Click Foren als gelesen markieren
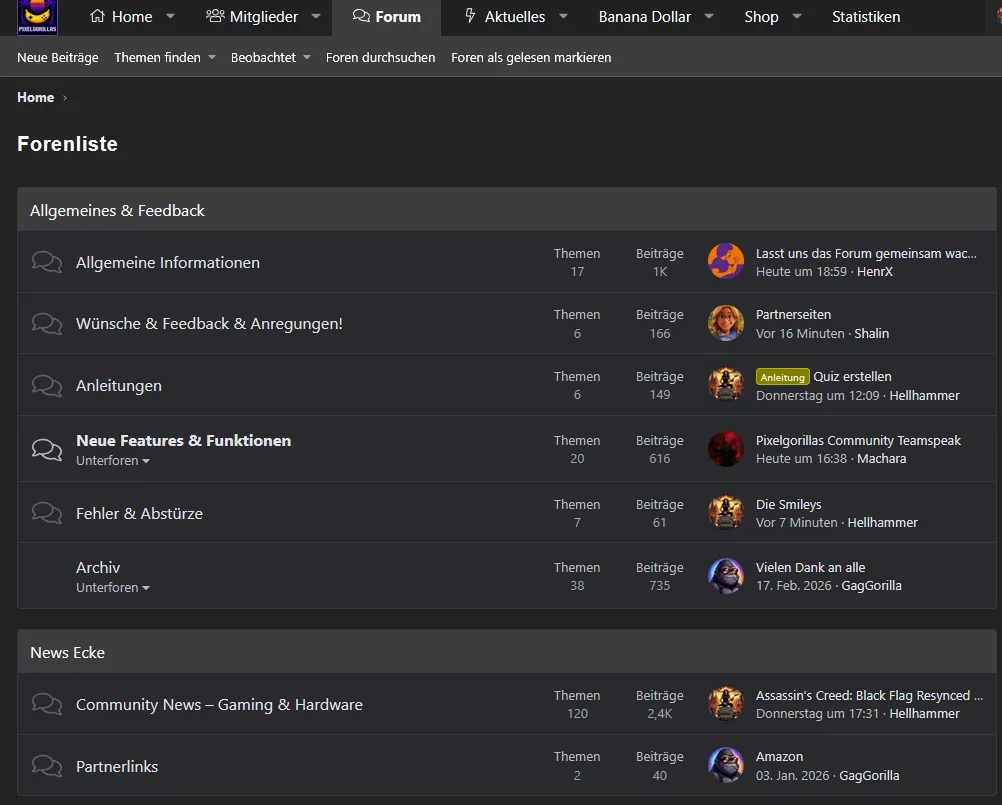1002x805 pixels. click(x=531, y=58)
